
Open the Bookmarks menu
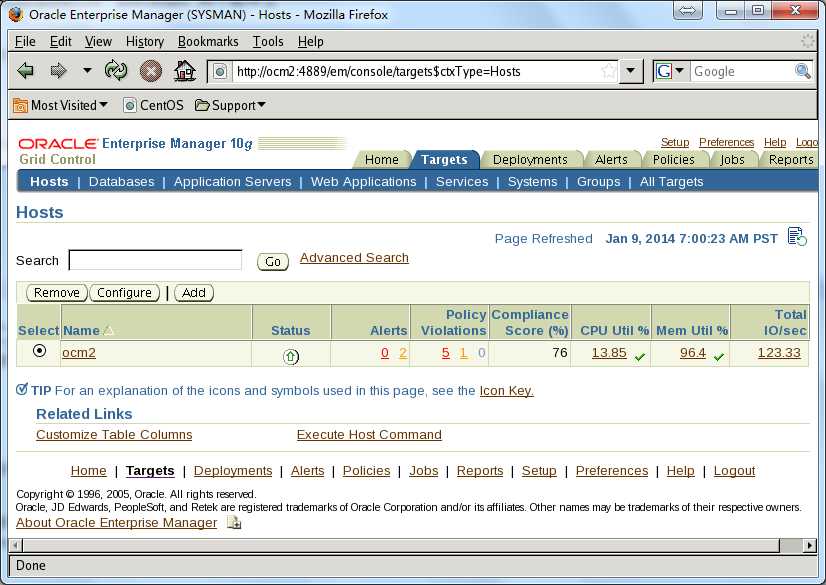(208, 42)
